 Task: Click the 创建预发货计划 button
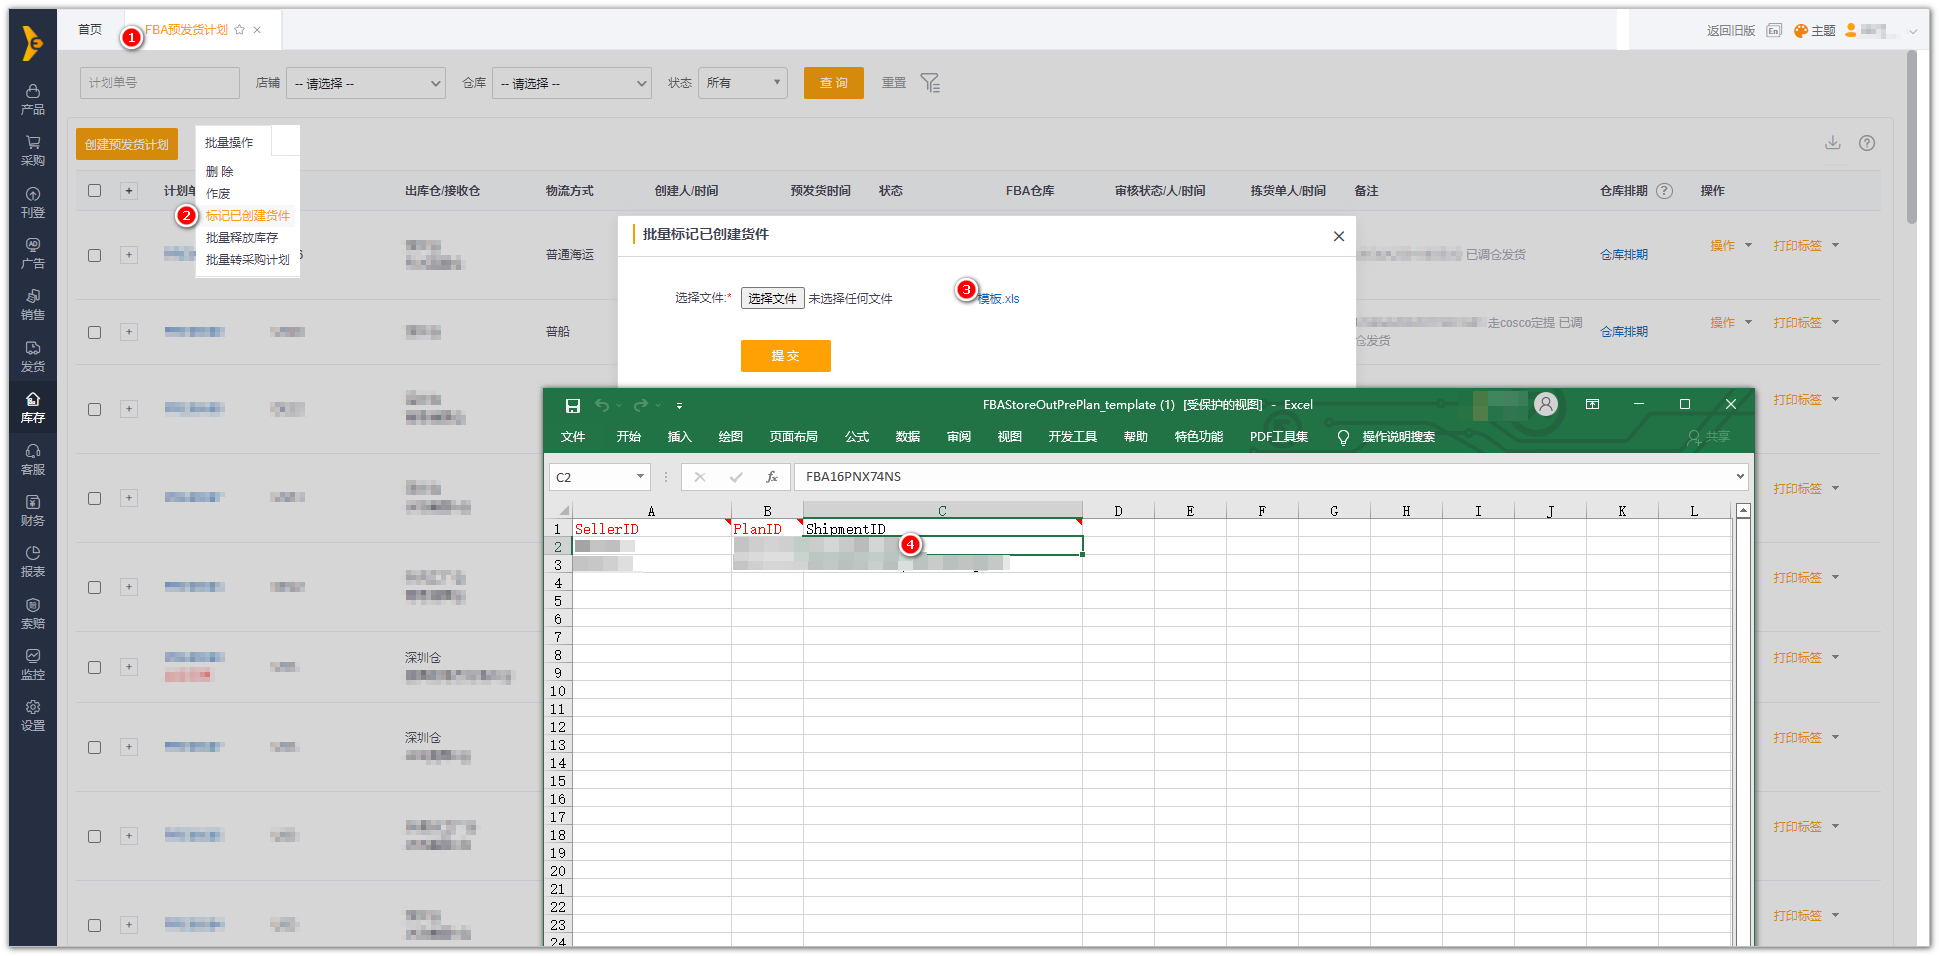point(127,144)
